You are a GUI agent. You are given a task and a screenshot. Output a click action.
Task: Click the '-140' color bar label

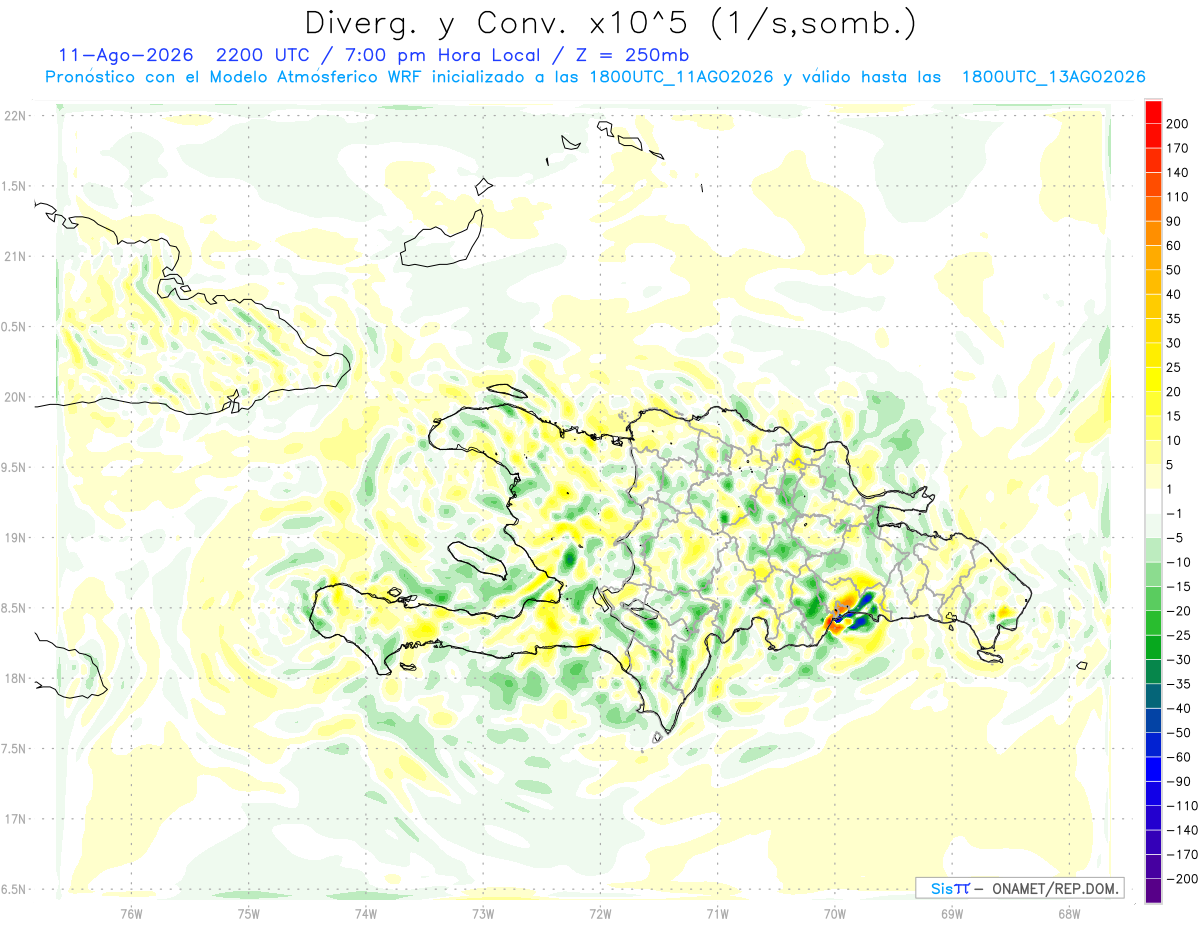coord(1180,830)
